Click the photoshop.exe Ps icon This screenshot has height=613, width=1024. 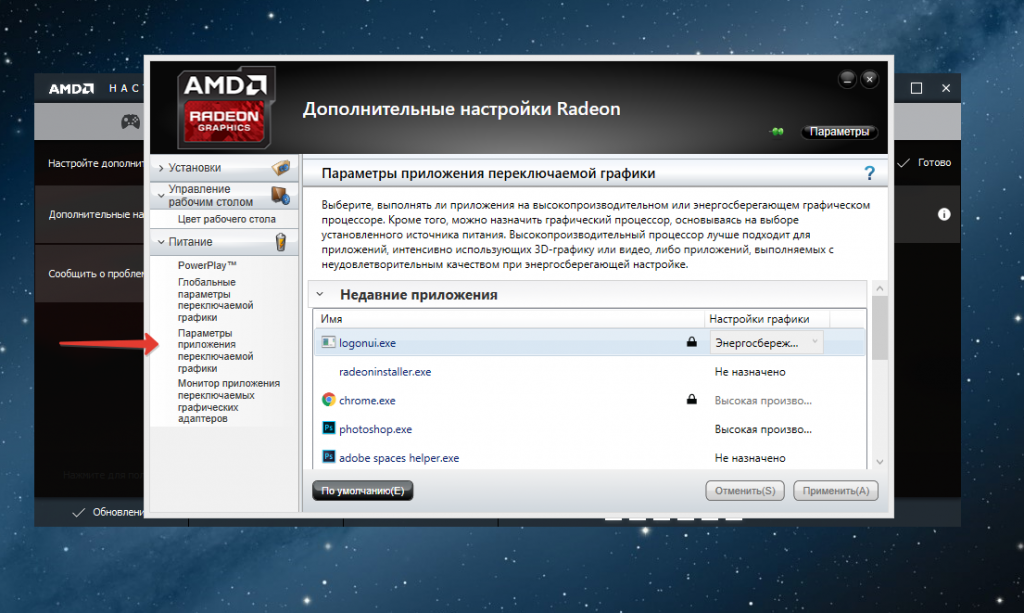(328, 429)
